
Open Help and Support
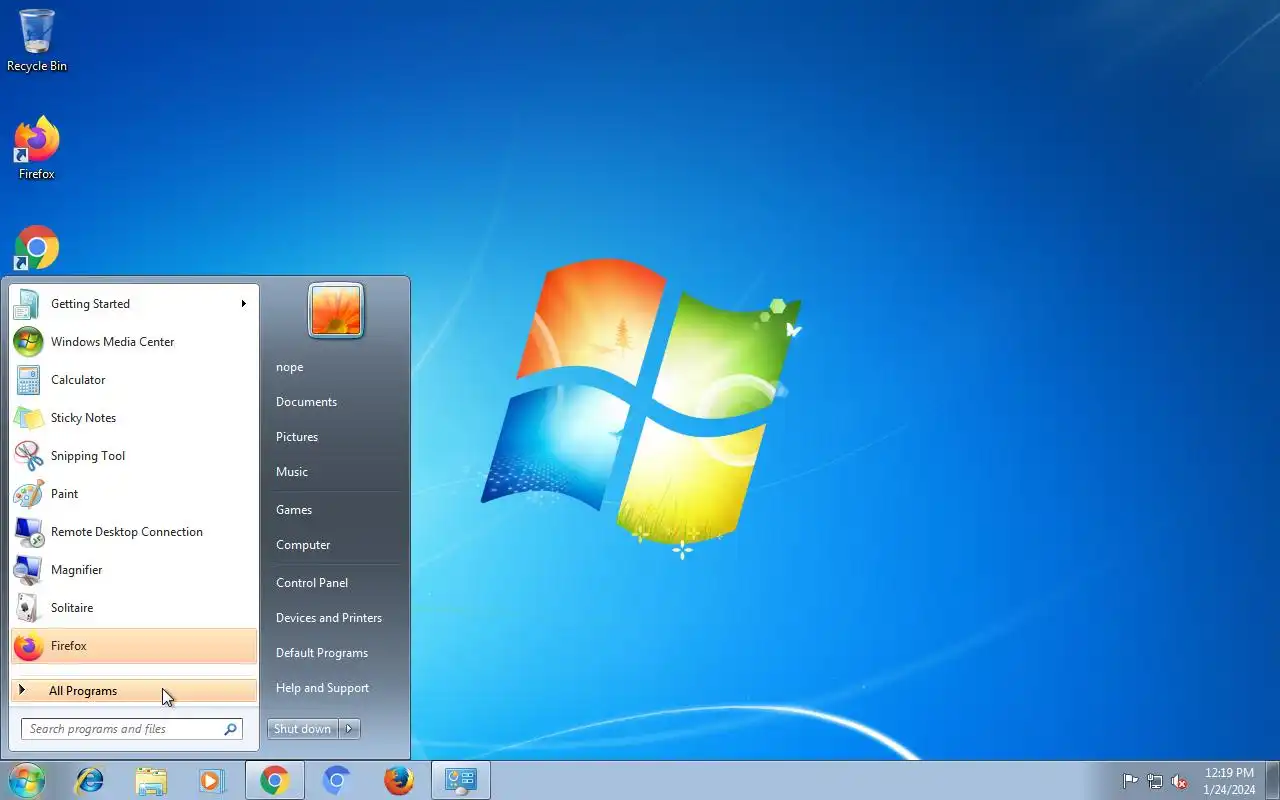[322, 688]
